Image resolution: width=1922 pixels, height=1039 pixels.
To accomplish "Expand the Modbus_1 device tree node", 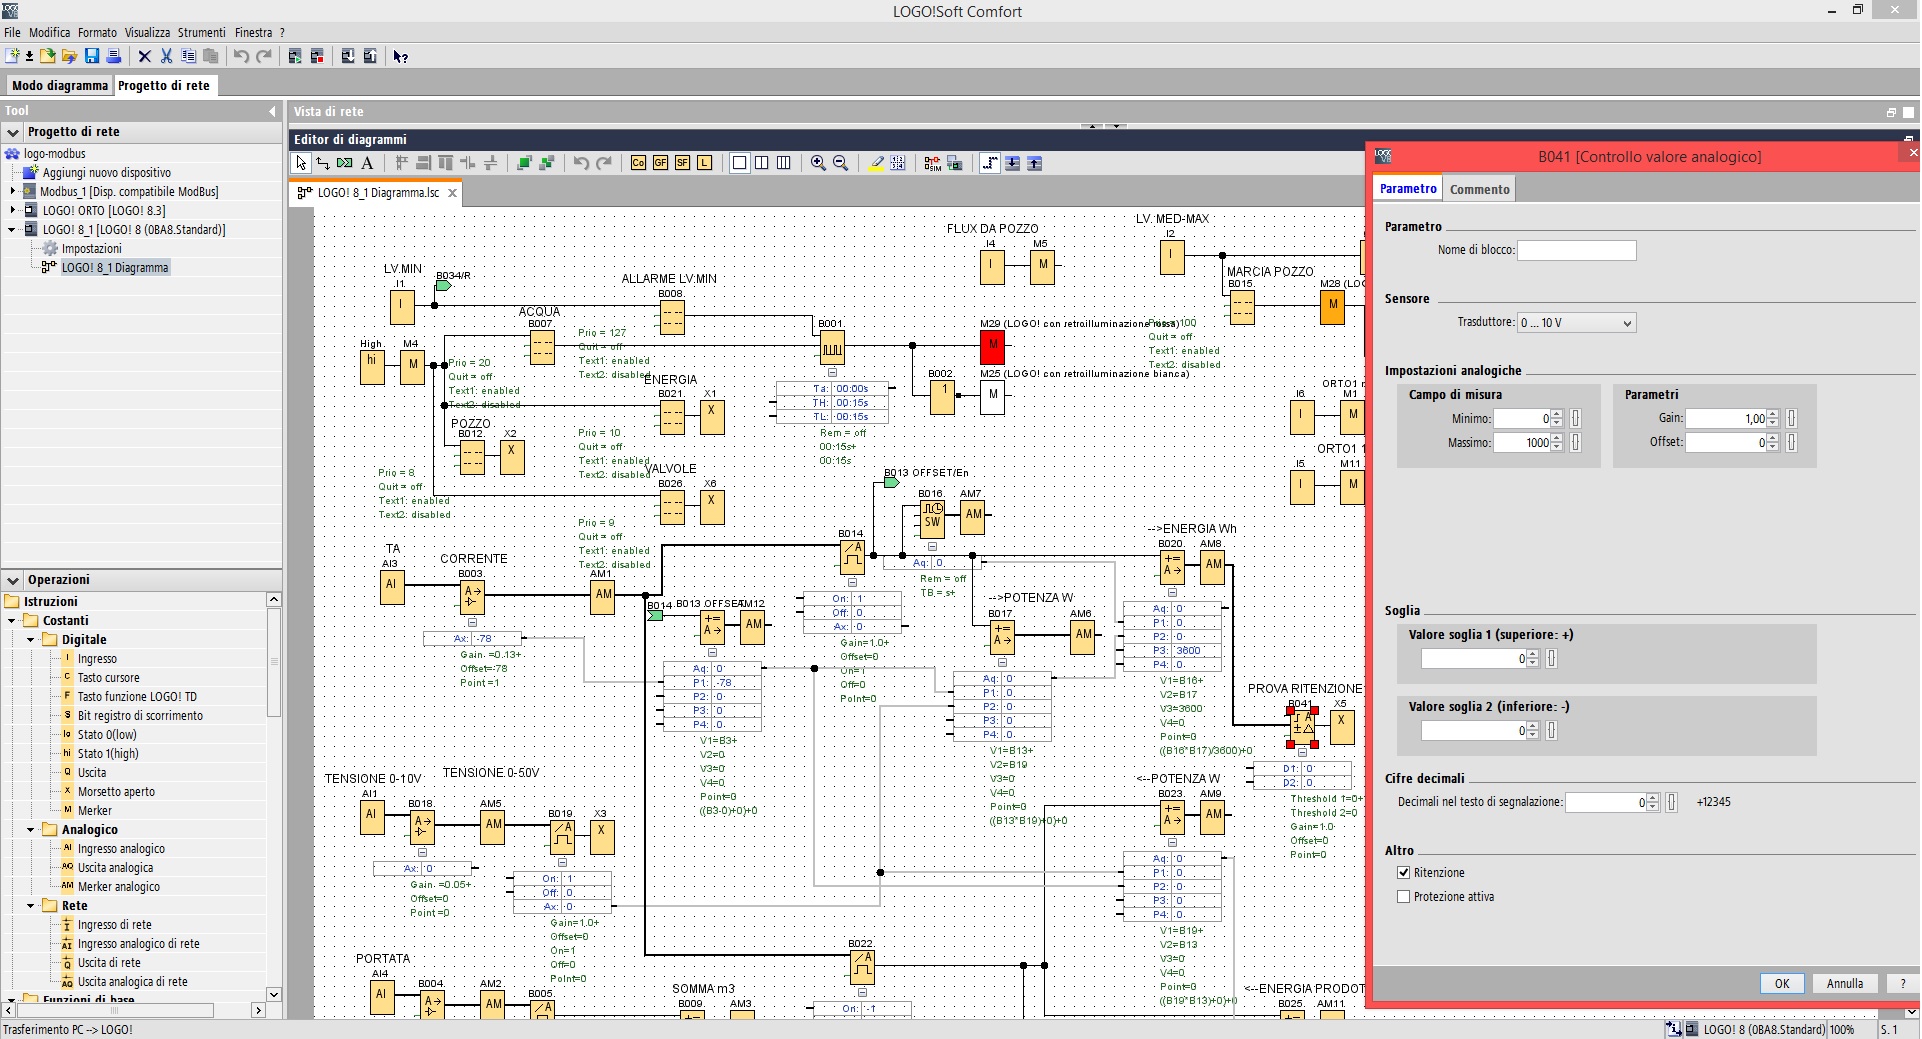I will point(13,191).
